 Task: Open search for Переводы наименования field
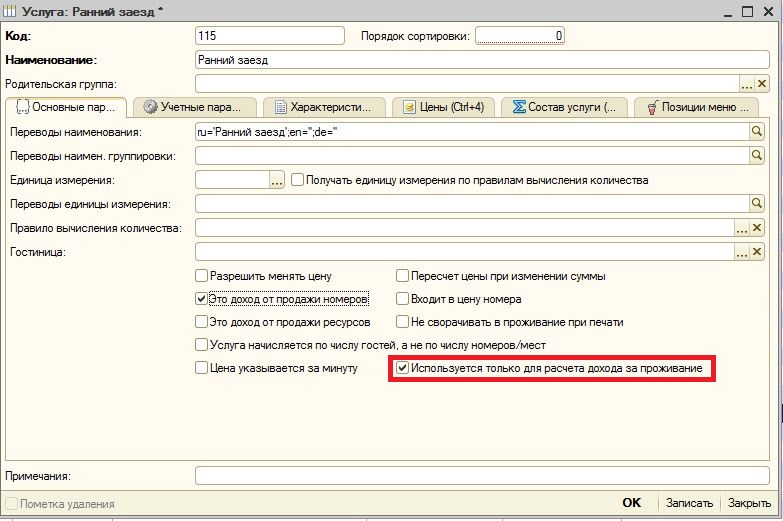click(x=757, y=132)
